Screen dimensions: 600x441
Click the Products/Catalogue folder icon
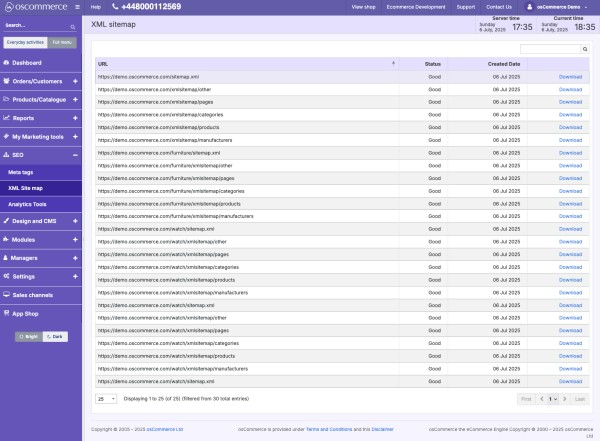pos(6,99)
